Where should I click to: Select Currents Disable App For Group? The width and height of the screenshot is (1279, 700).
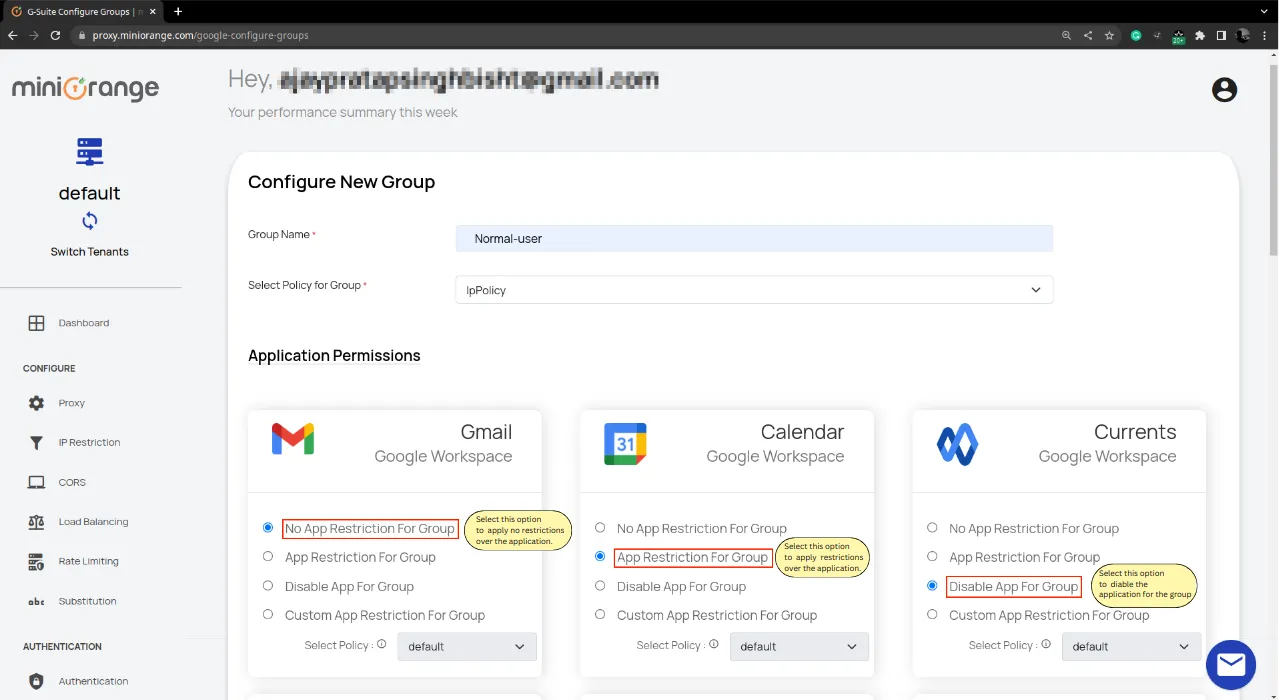coord(932,585)
